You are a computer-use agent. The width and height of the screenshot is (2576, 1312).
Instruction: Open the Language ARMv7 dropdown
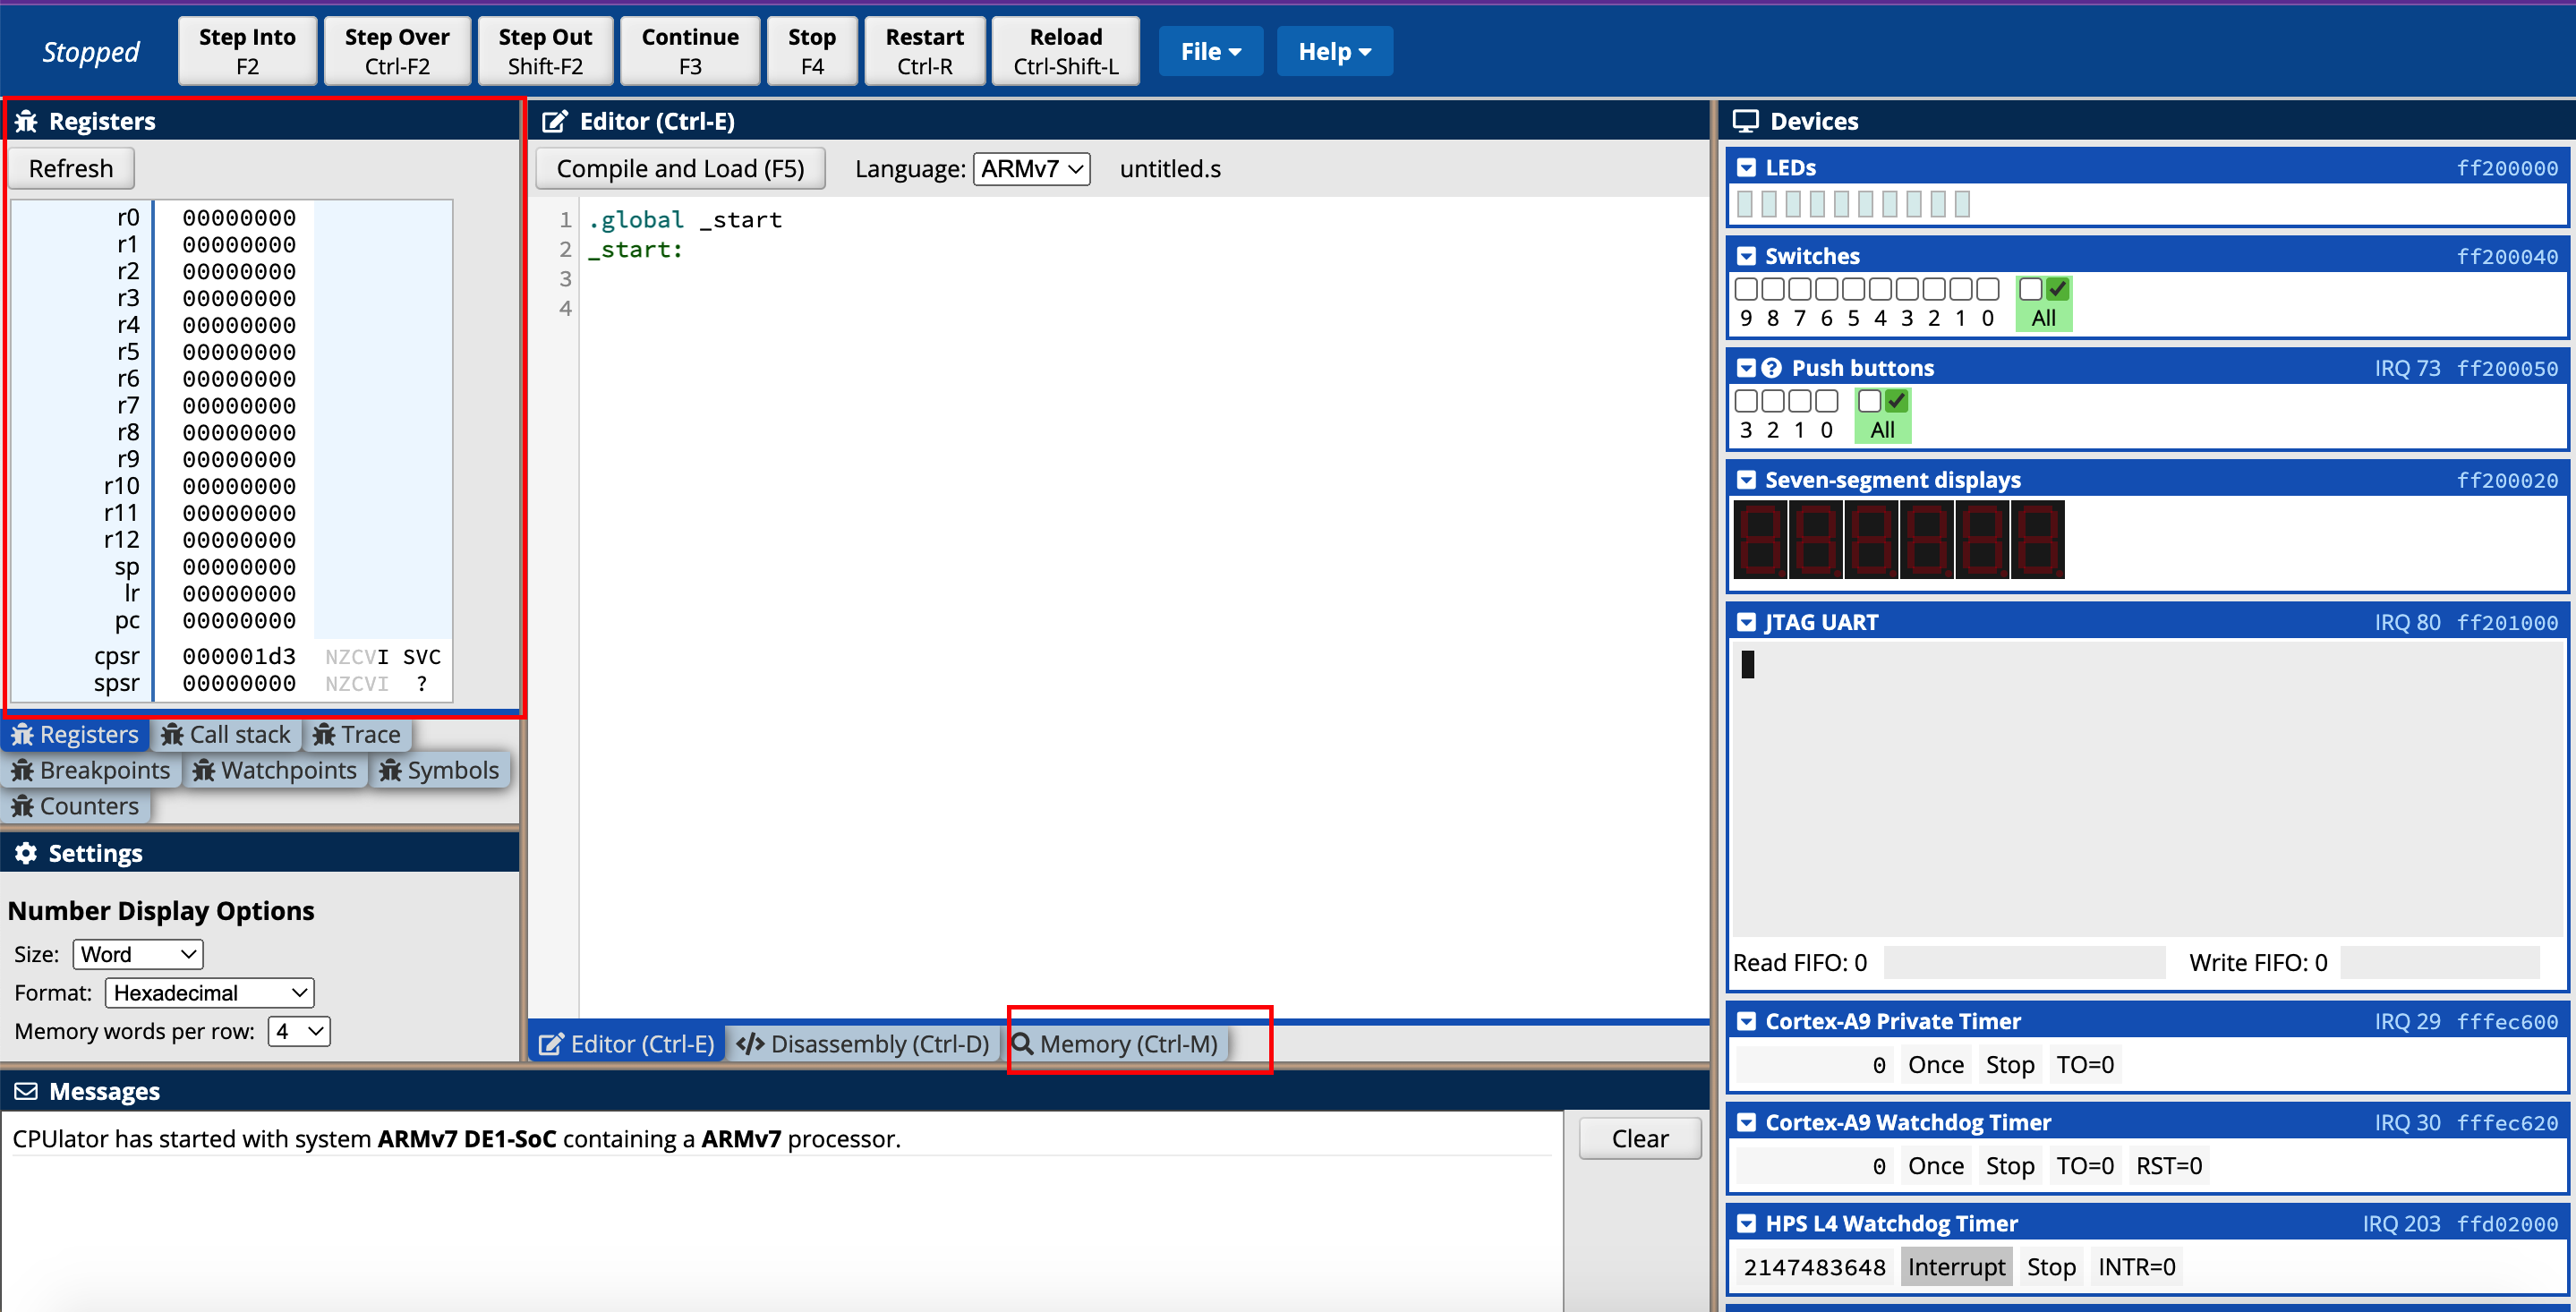[1032, 169]
